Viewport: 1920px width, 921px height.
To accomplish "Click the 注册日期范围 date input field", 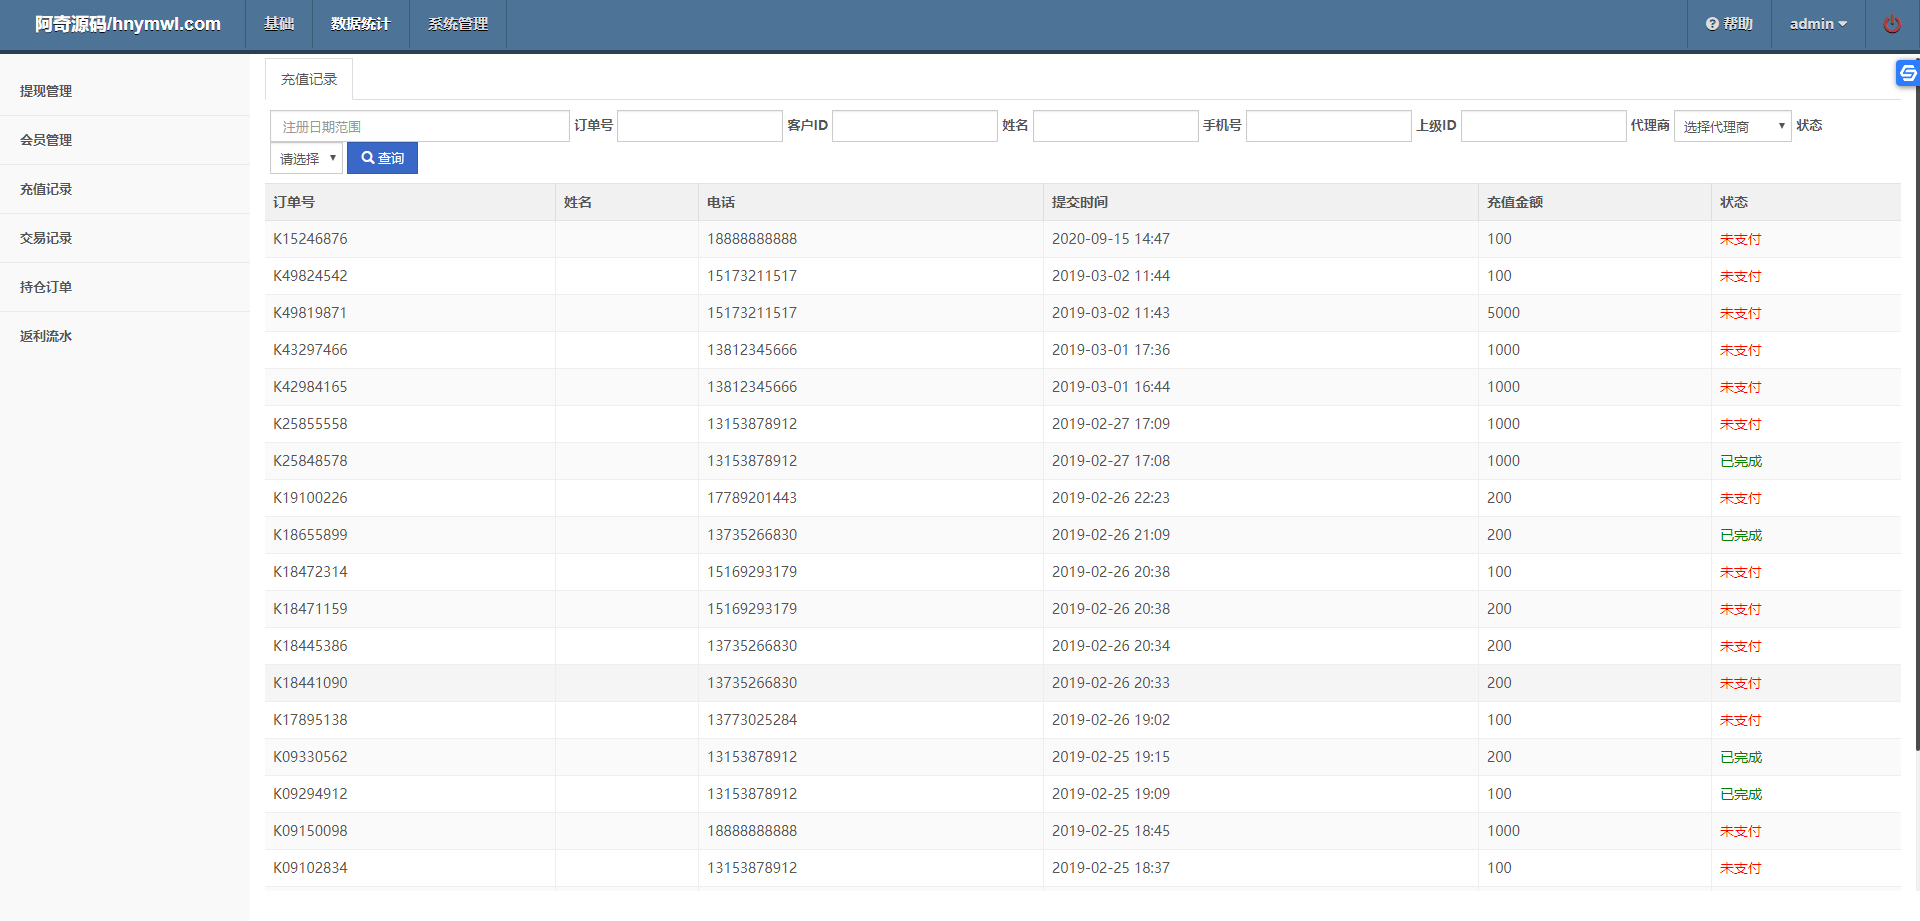I will (x=418, y=125).
